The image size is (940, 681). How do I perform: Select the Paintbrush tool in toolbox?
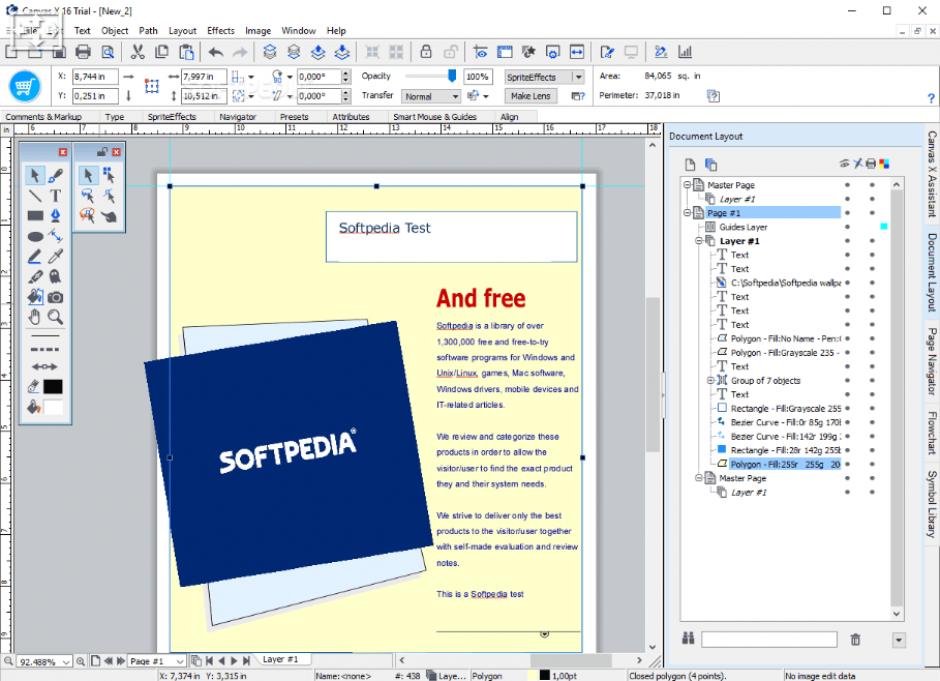tap(56, 176)
